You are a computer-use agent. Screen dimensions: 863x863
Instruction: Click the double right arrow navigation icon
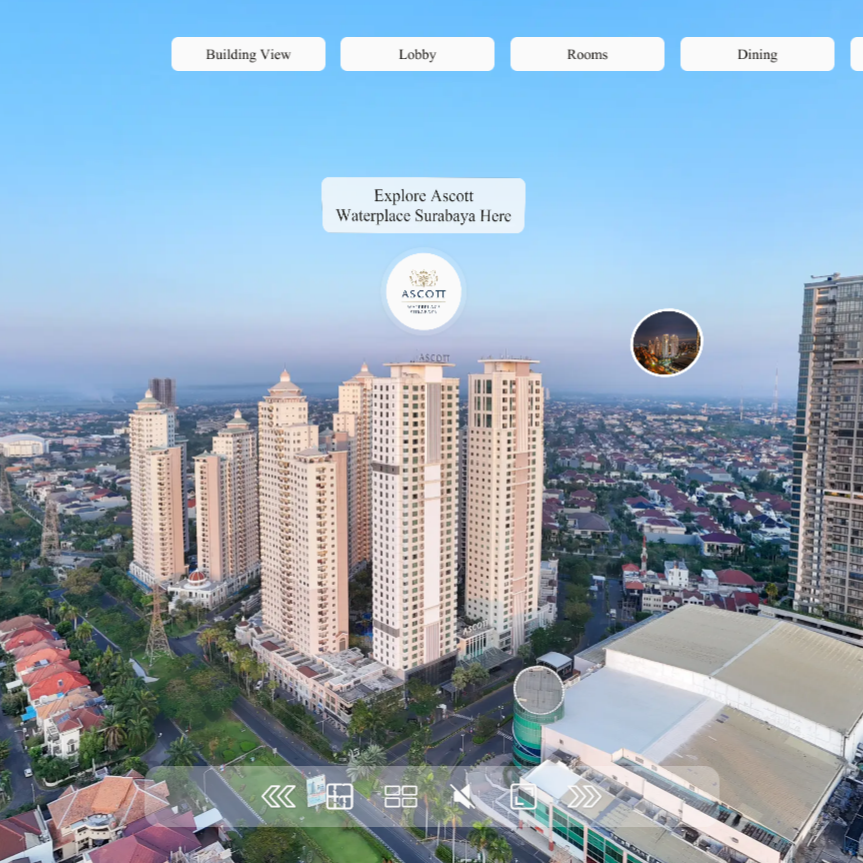tap(585, 796)
